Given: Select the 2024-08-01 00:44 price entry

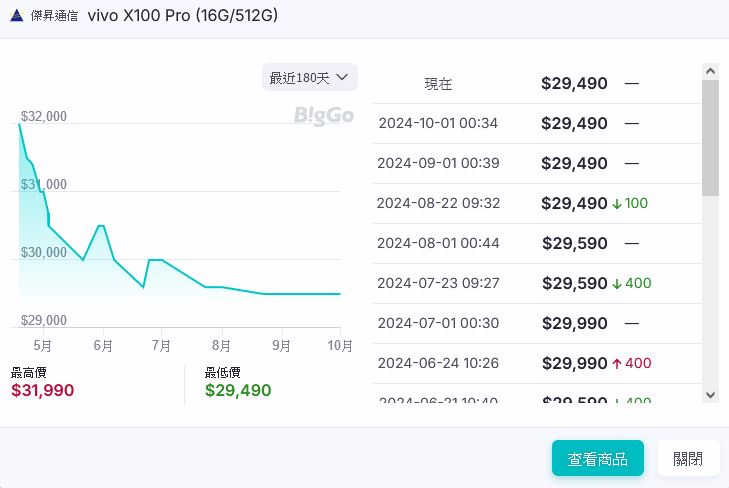Looking at the screenshot, I should click(536, 244).
